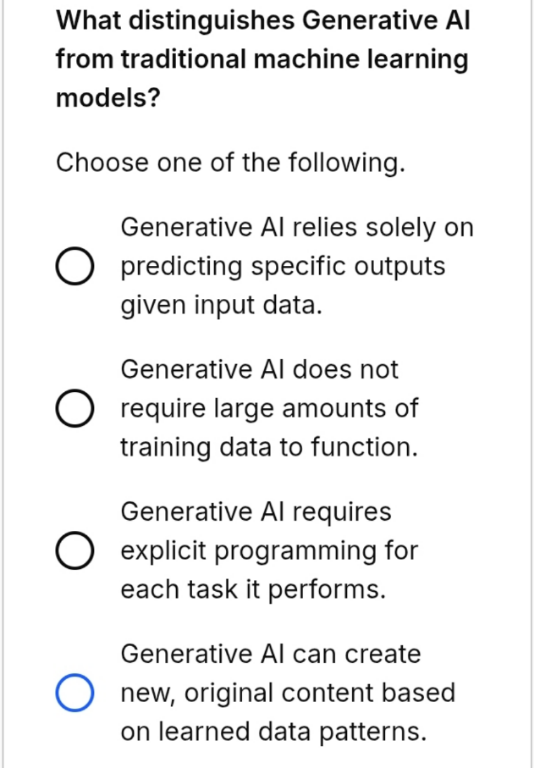
Task: Click the text 'Generative AI requires'
Action: [x=256, y=512]
